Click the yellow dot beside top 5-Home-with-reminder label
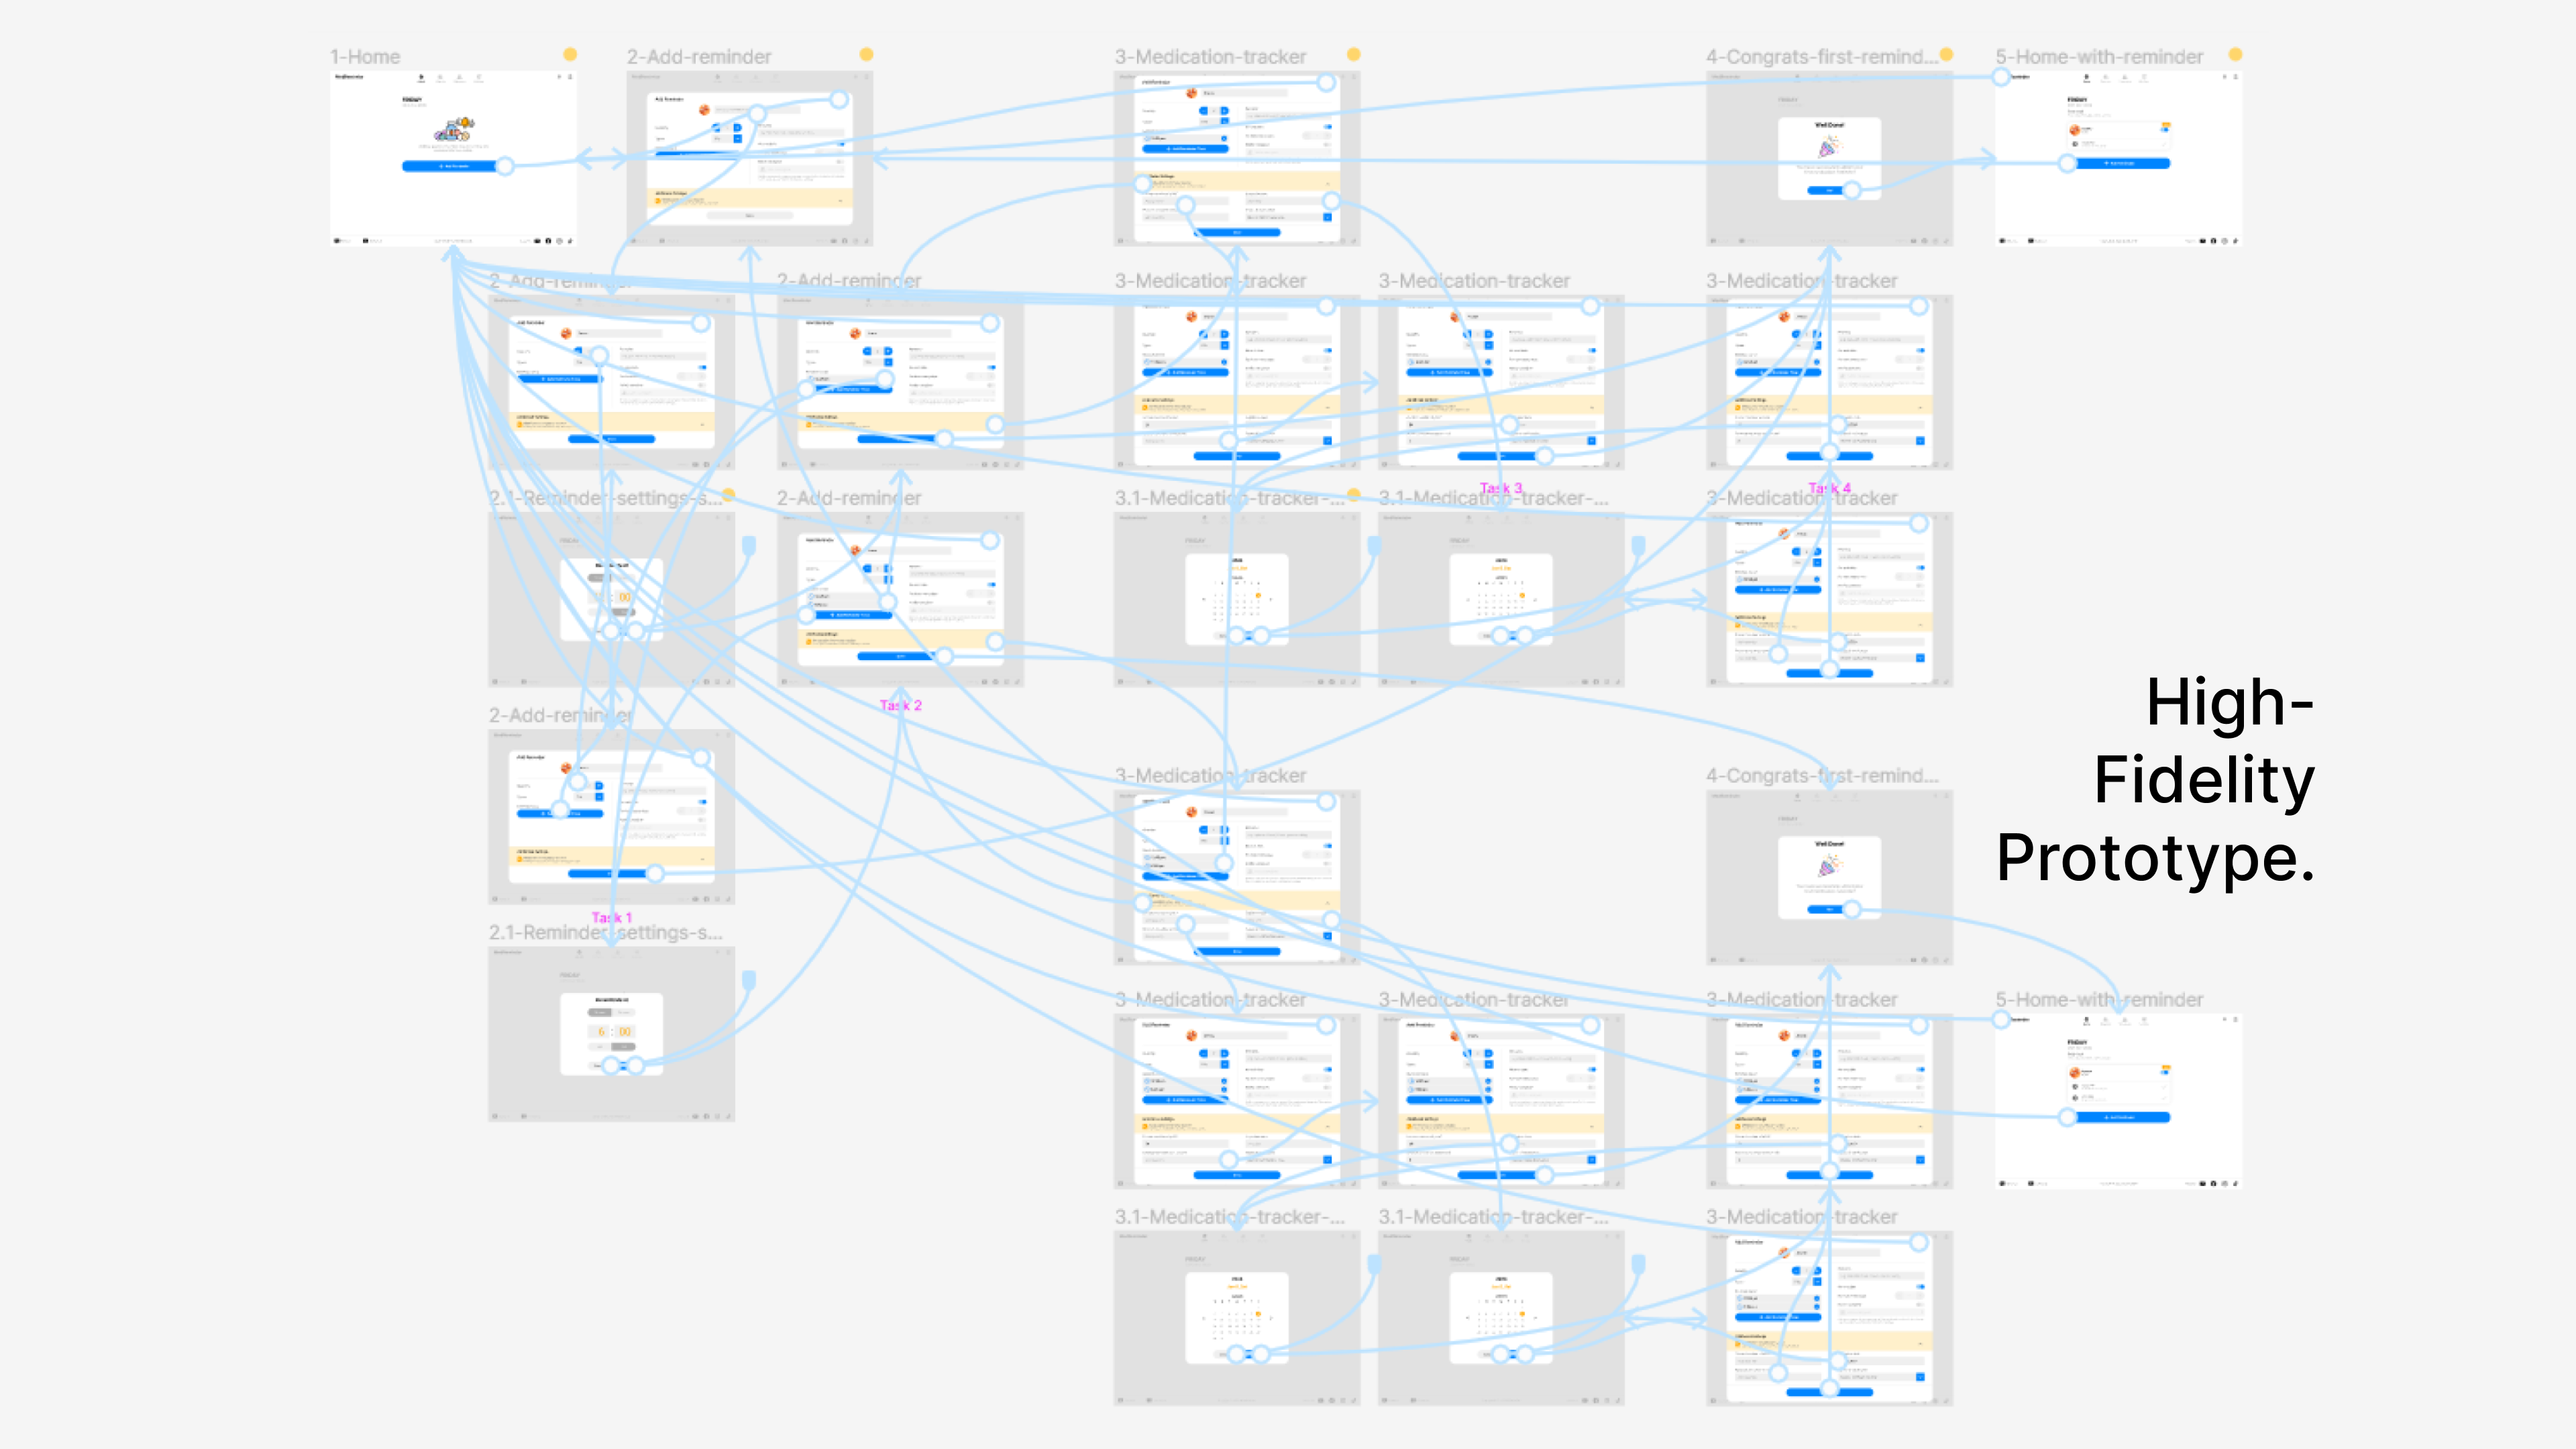The height and width of the screenshot is (1449, 2576). (x=2235, y=54)
